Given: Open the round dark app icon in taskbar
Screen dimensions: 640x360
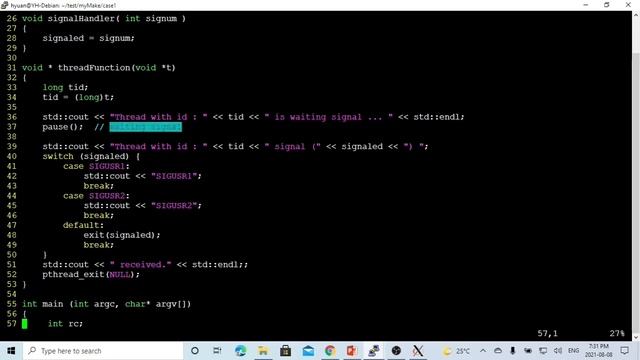Looking at the screenshot, I should (396, 351).
